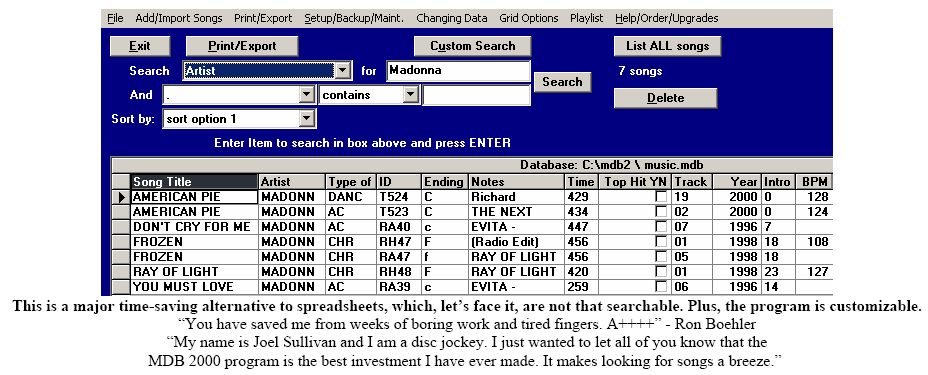Screen dimensions: 928x375
Task: Open the Add/Import Songs menu
Action: tap(179, 18)
